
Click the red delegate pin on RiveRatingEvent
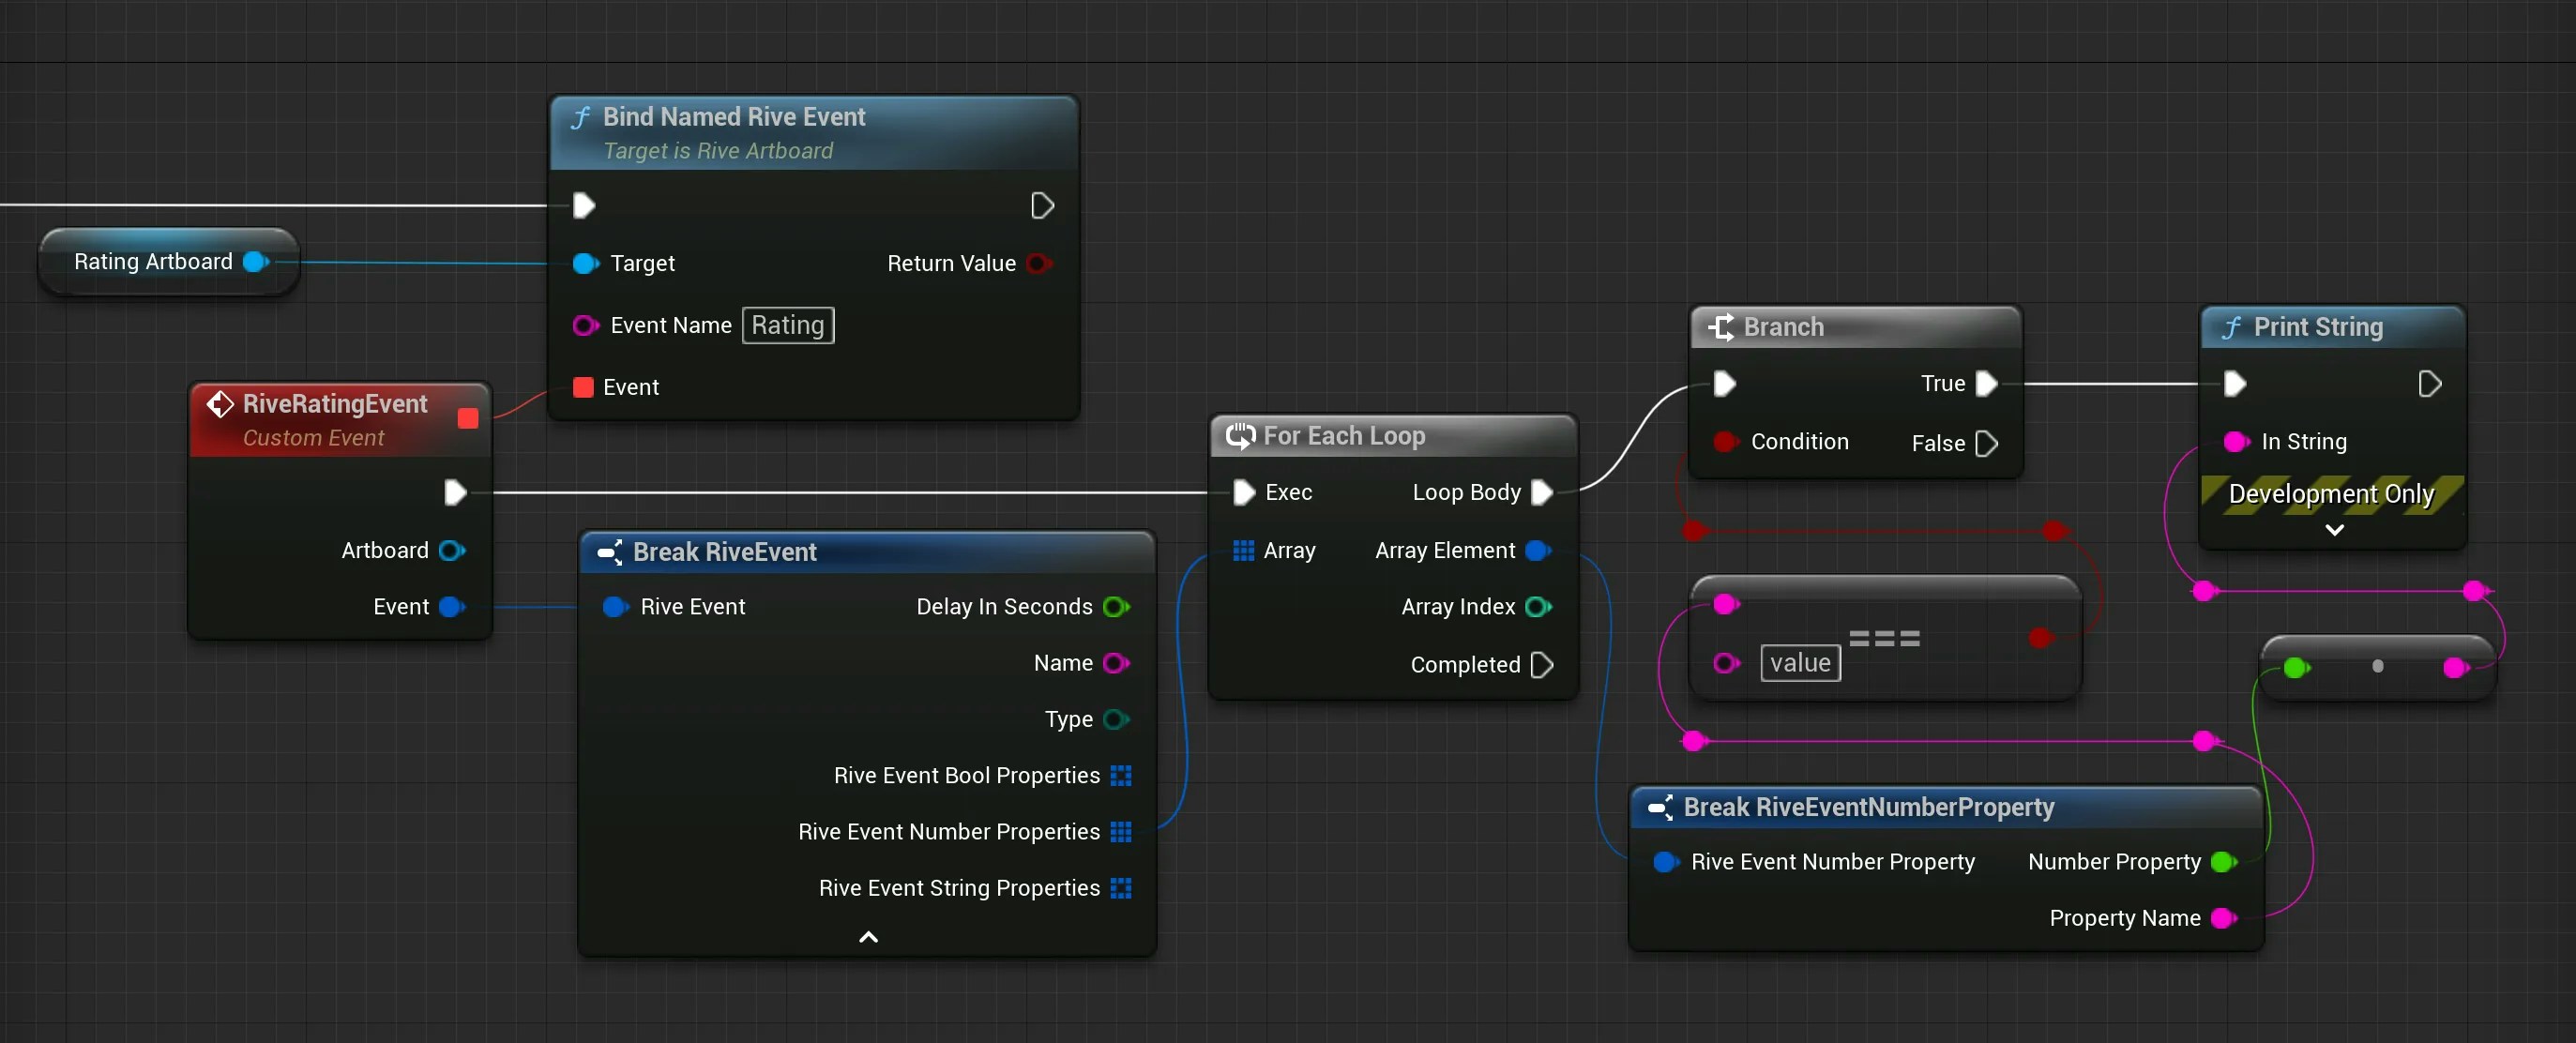pyautogui.click(x=467, y=418)
